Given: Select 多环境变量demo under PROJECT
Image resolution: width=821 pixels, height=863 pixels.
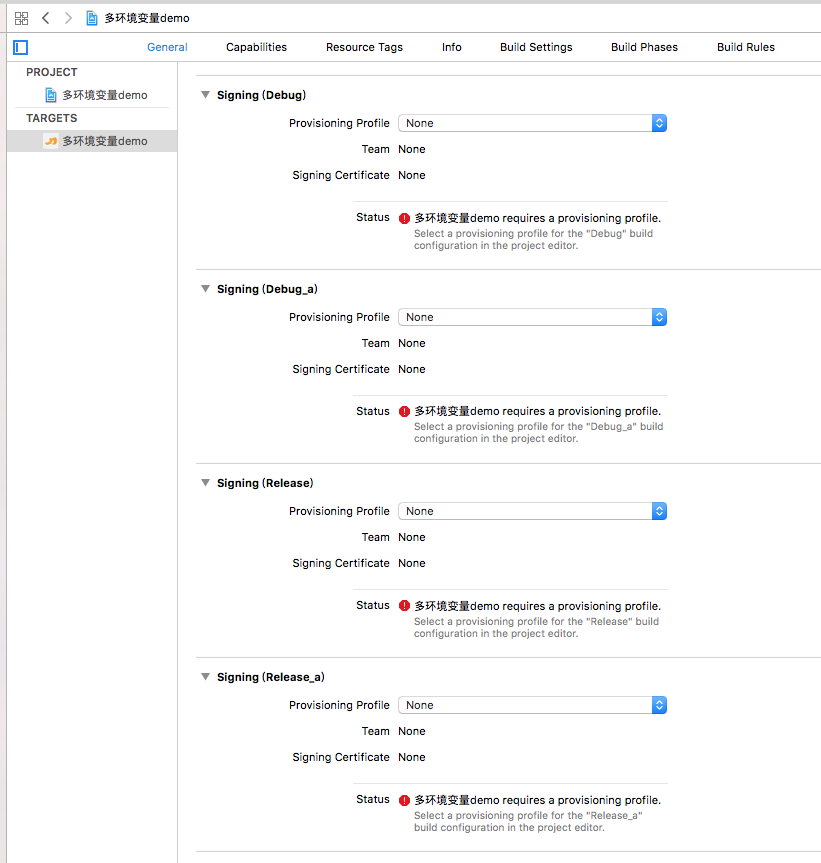Looking at the screenshot, I should click(105, 95).
